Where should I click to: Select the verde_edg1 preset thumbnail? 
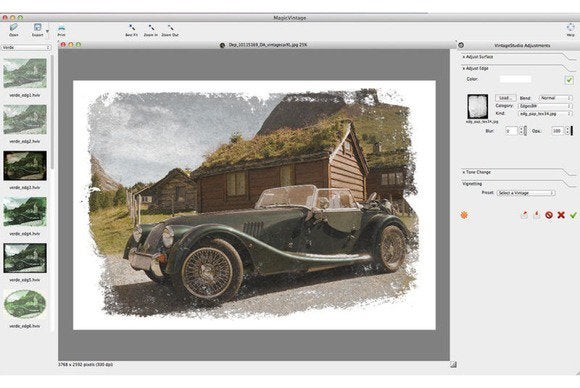tap(25, 73)
